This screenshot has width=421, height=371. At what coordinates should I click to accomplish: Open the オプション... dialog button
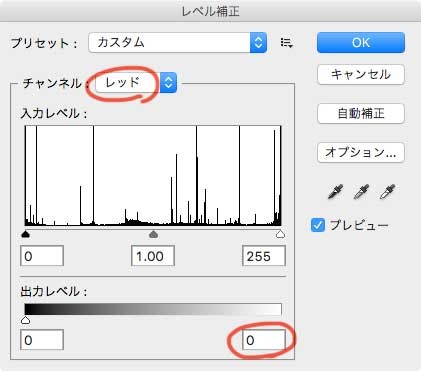pyautogui.click(x=361, y=153)
